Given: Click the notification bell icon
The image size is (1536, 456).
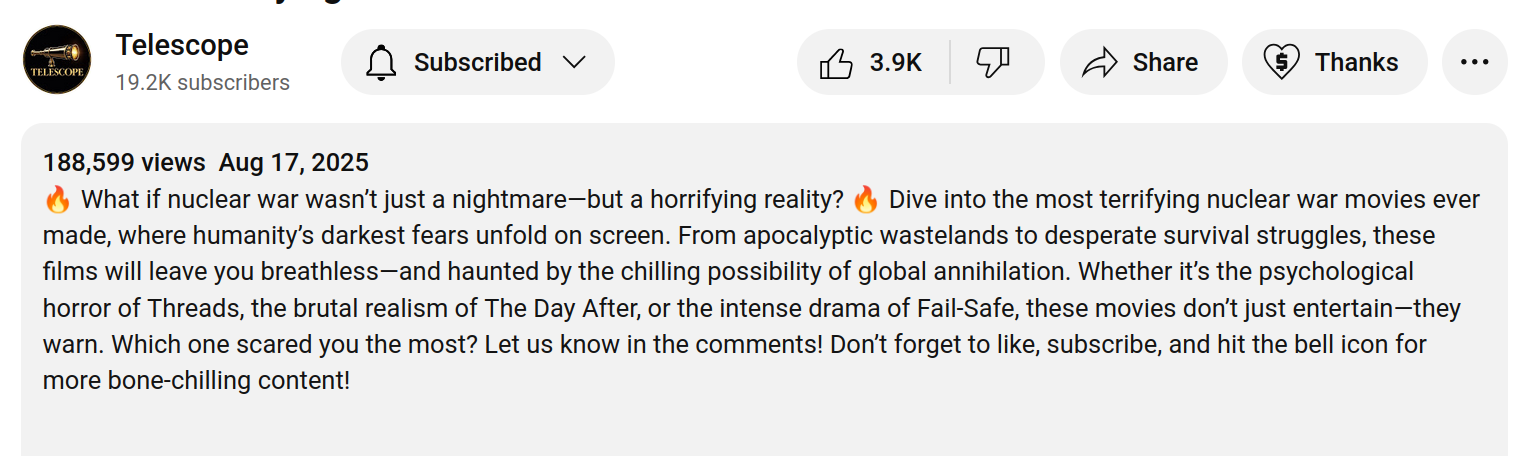Looking at the screenshot, I should point(380,62).
